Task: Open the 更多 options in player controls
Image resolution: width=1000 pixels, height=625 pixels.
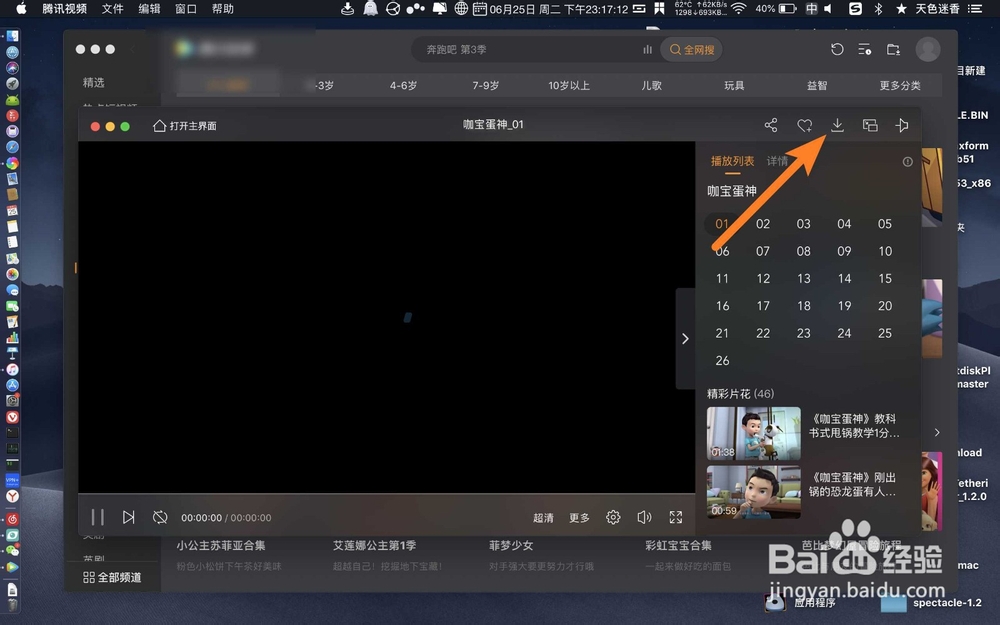Action: tap(579, 518)
